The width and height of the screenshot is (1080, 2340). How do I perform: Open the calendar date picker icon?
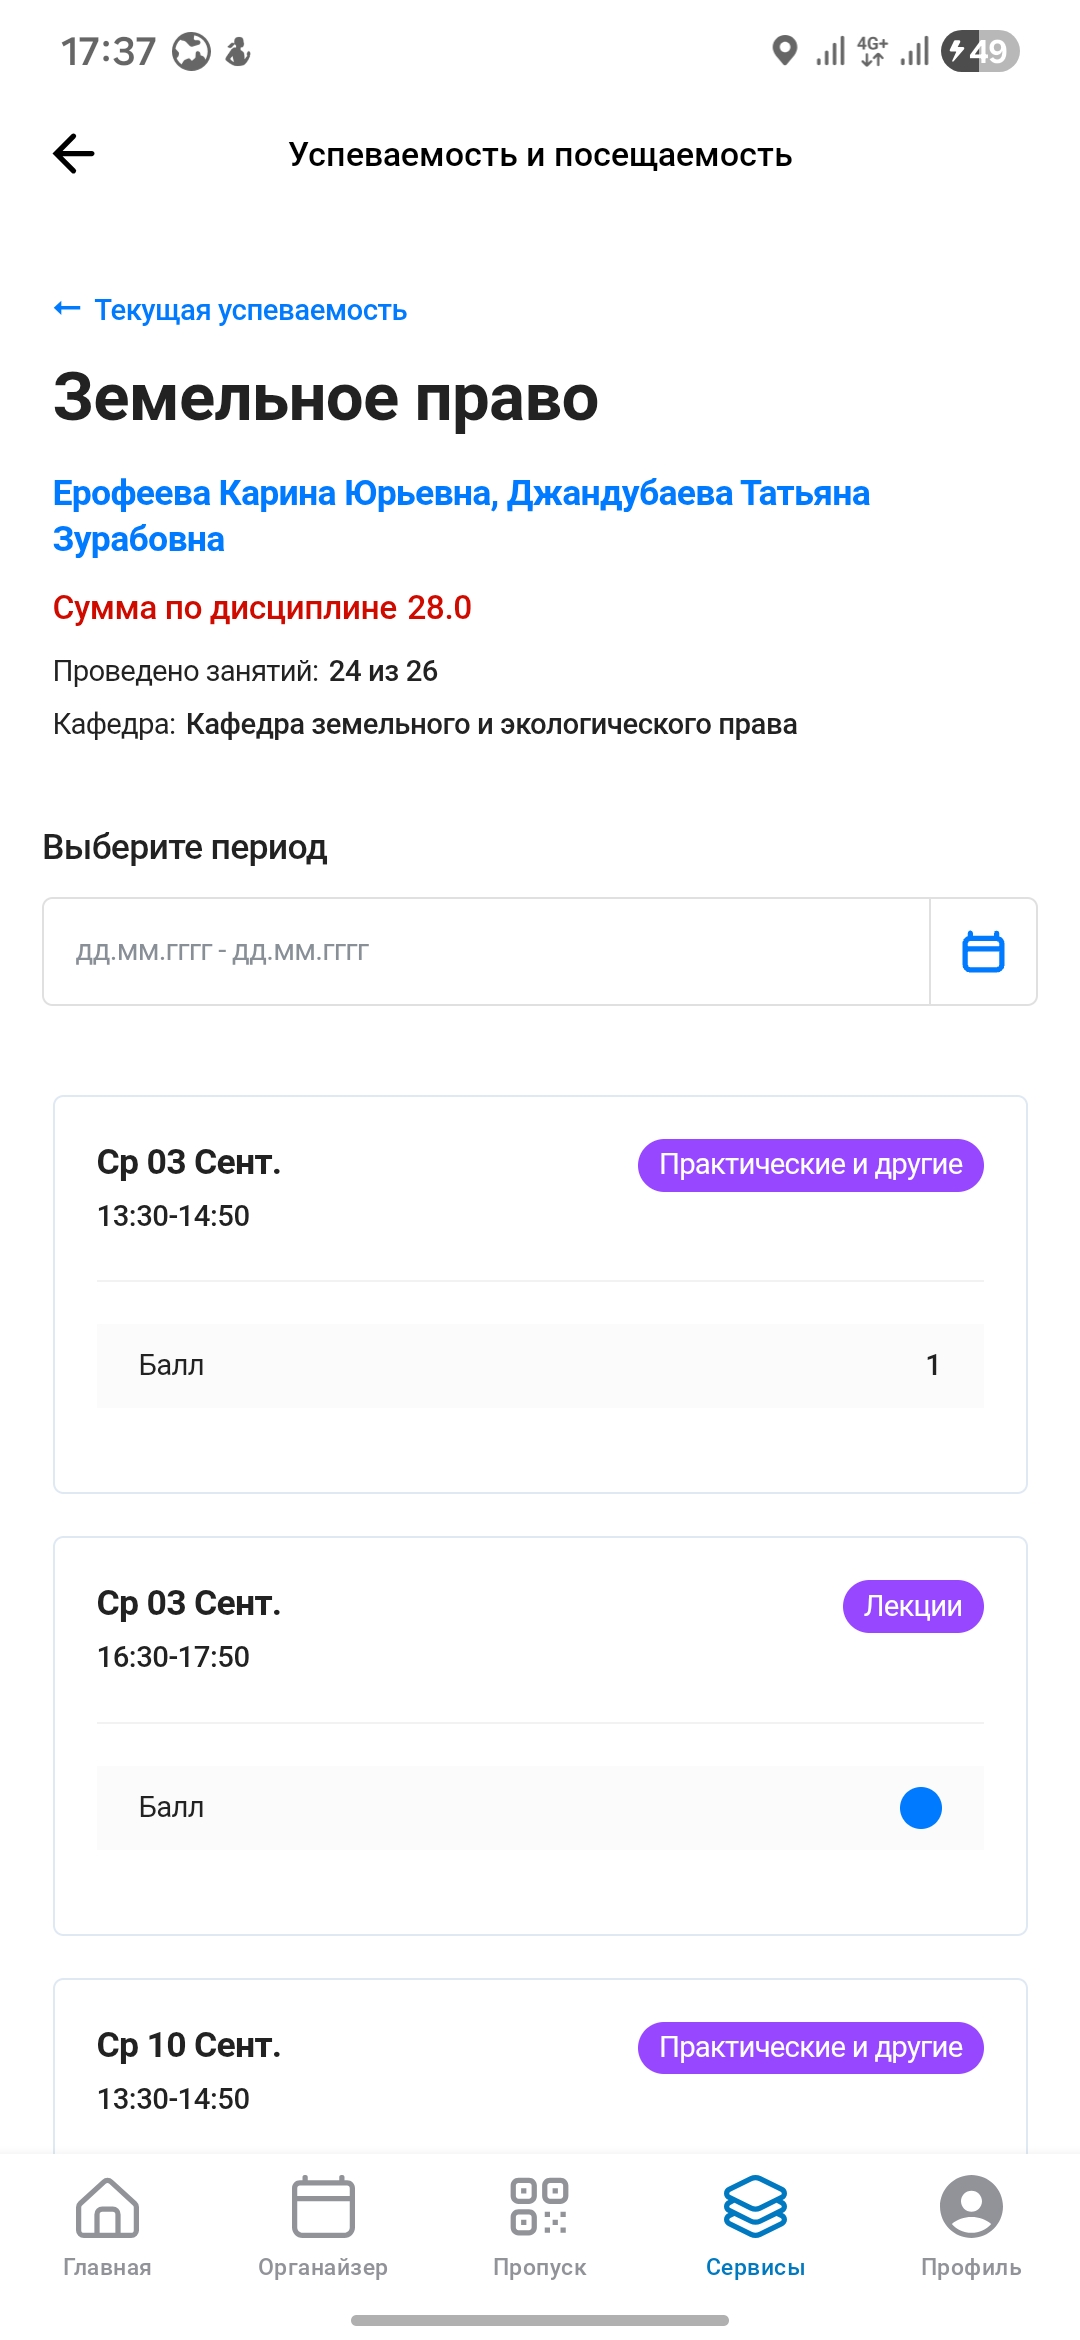(983, 951)
